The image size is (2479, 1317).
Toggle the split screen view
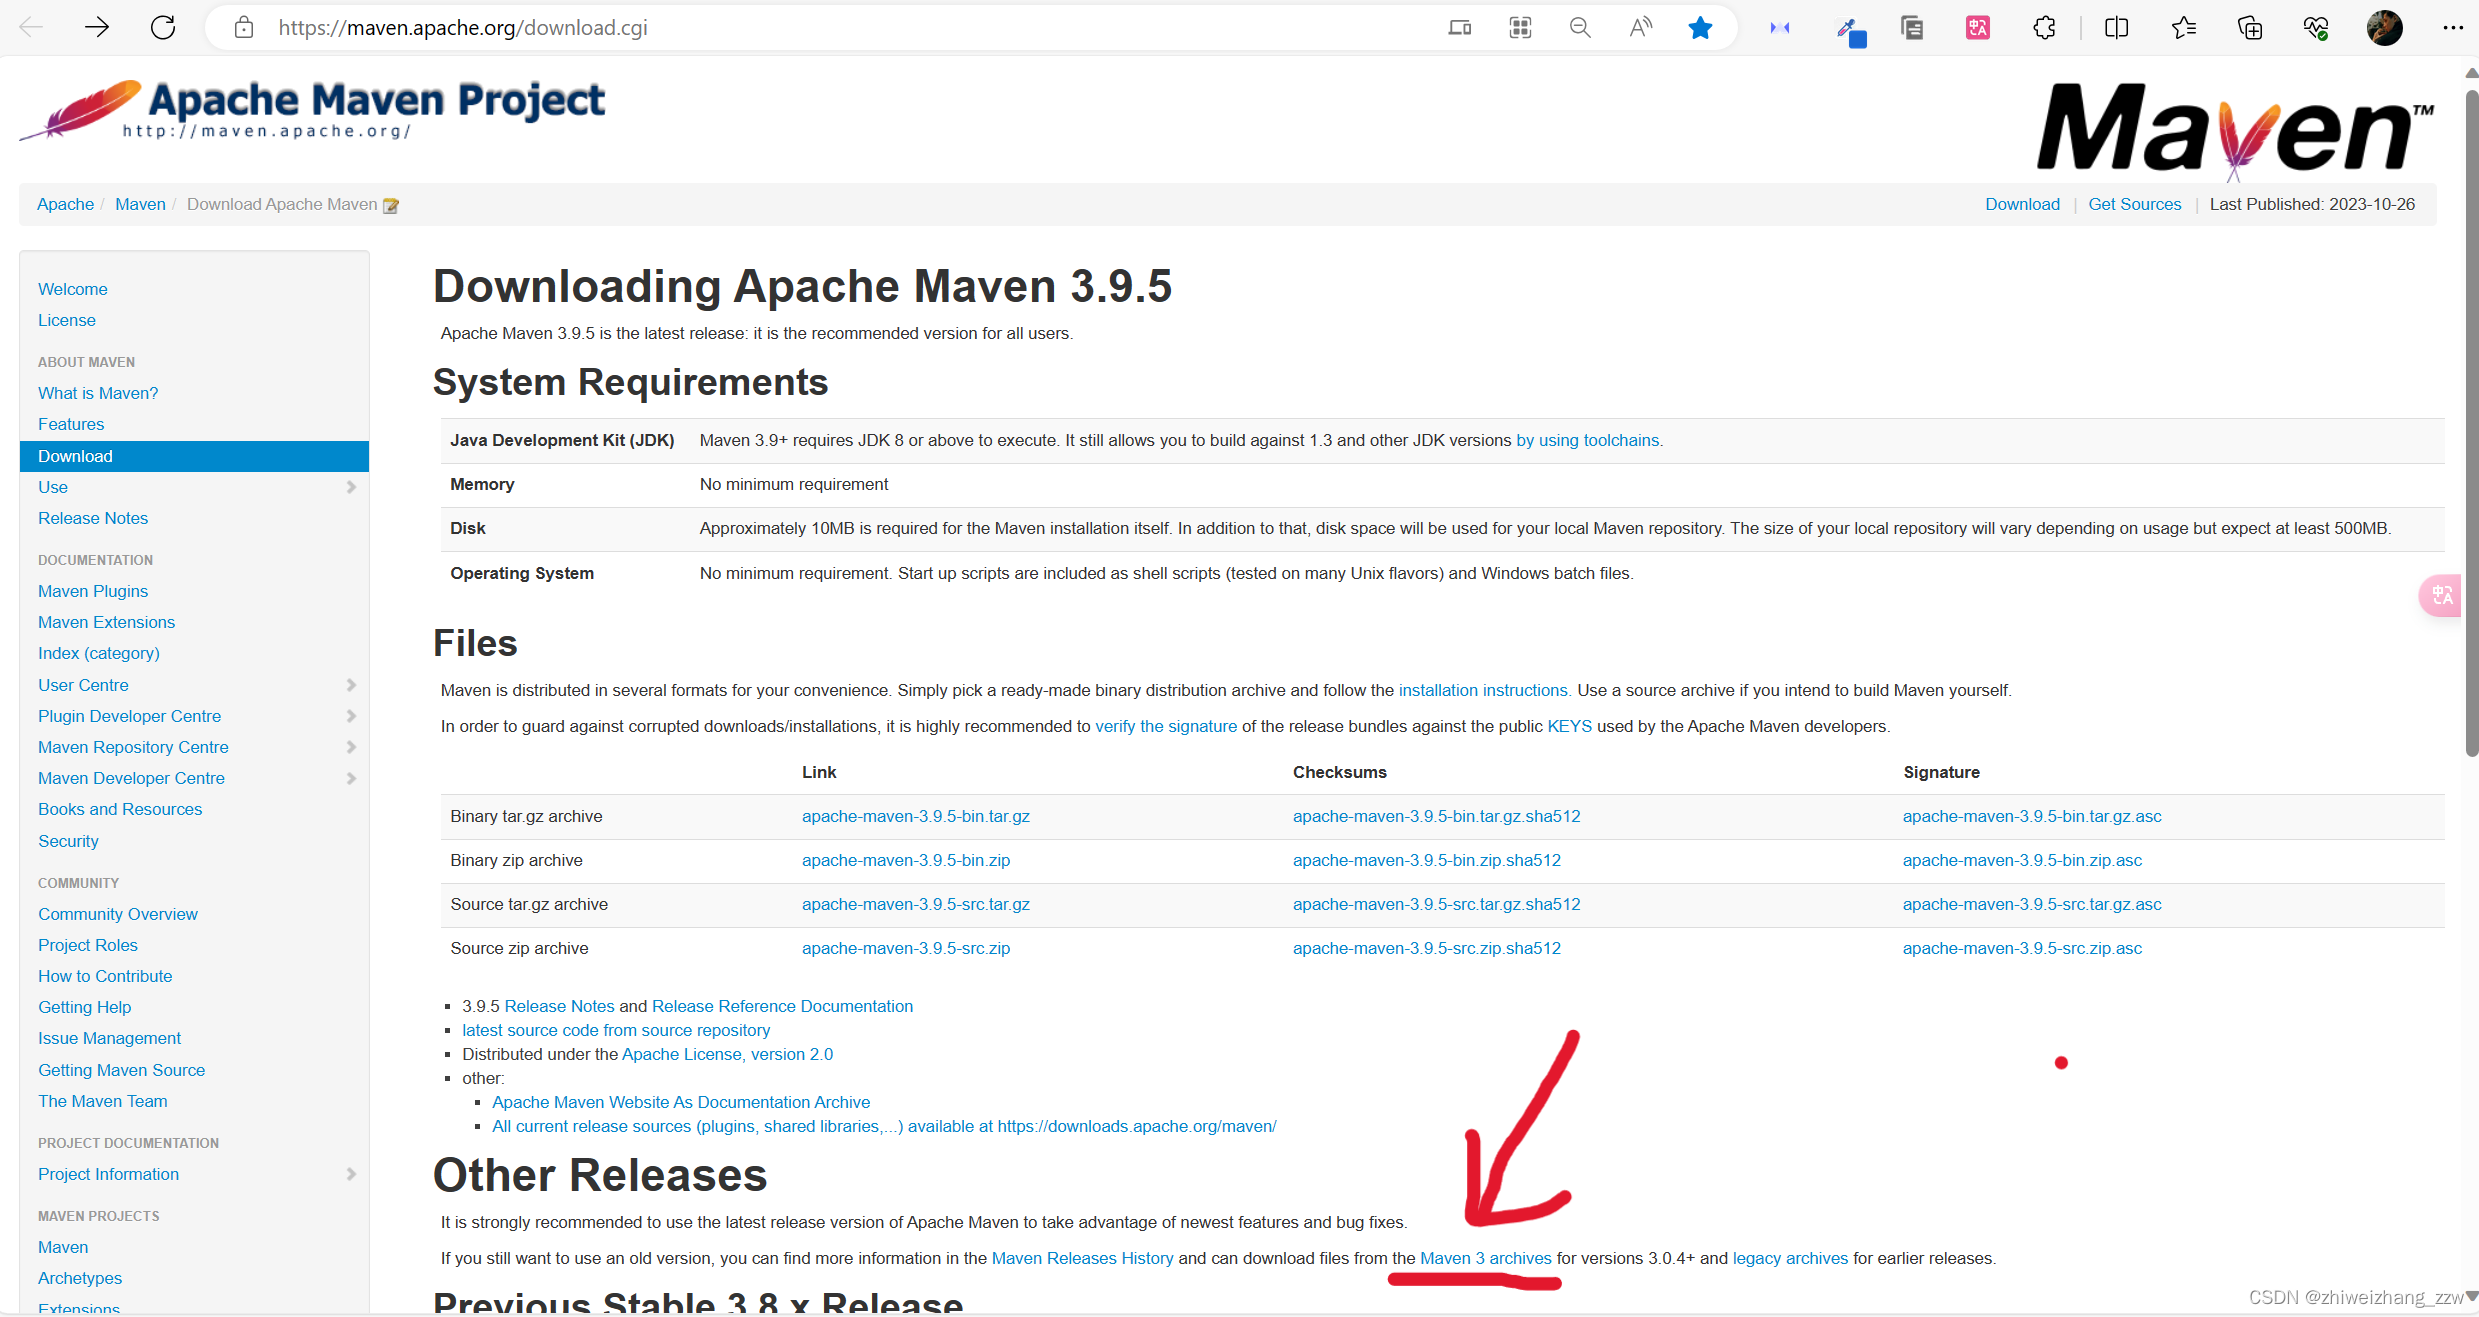click(2116, 27)
